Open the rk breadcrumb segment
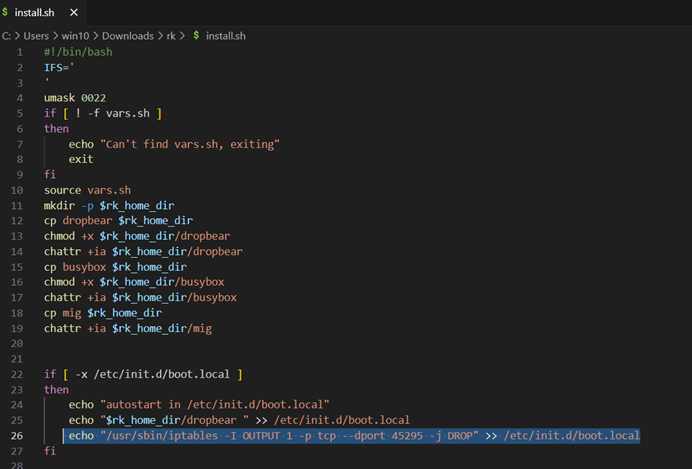Image resolution: width=692 pixels, height=469 pixels. coord(171,36)
